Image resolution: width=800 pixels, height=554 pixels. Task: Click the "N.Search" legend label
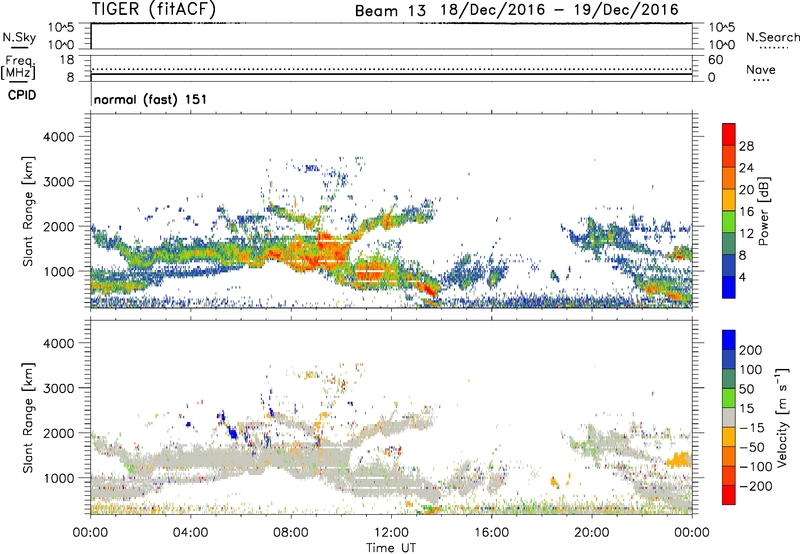[x=772, y=37]
